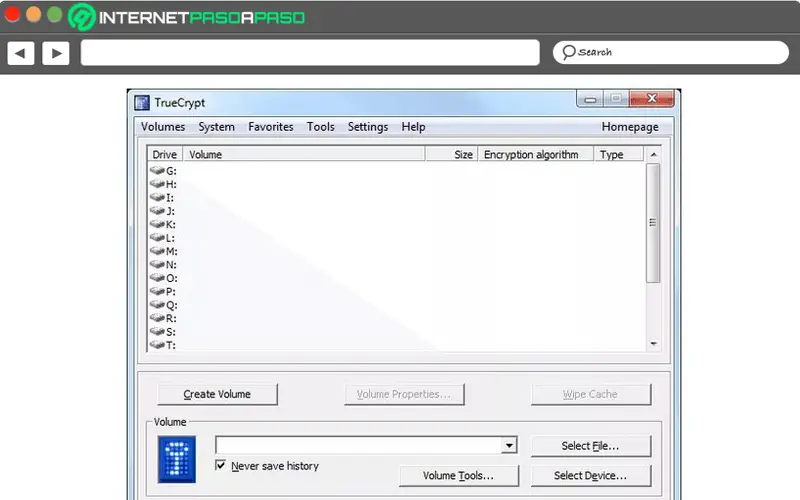Click the Select Device button

[591, 476]
